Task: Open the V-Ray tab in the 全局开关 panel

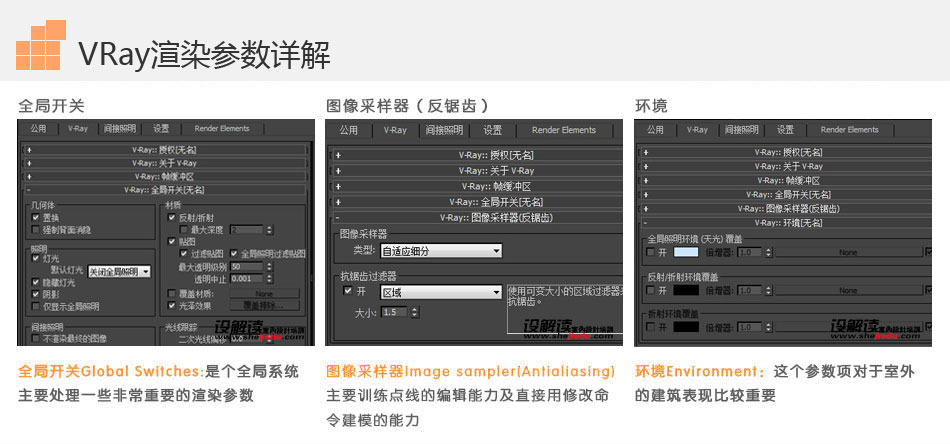Action: [x=78, y=128]
